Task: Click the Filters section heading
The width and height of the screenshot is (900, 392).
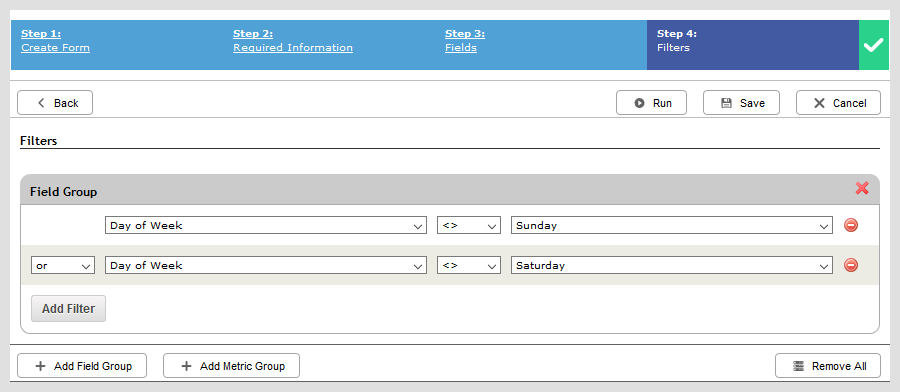Action: pos(38,141)
